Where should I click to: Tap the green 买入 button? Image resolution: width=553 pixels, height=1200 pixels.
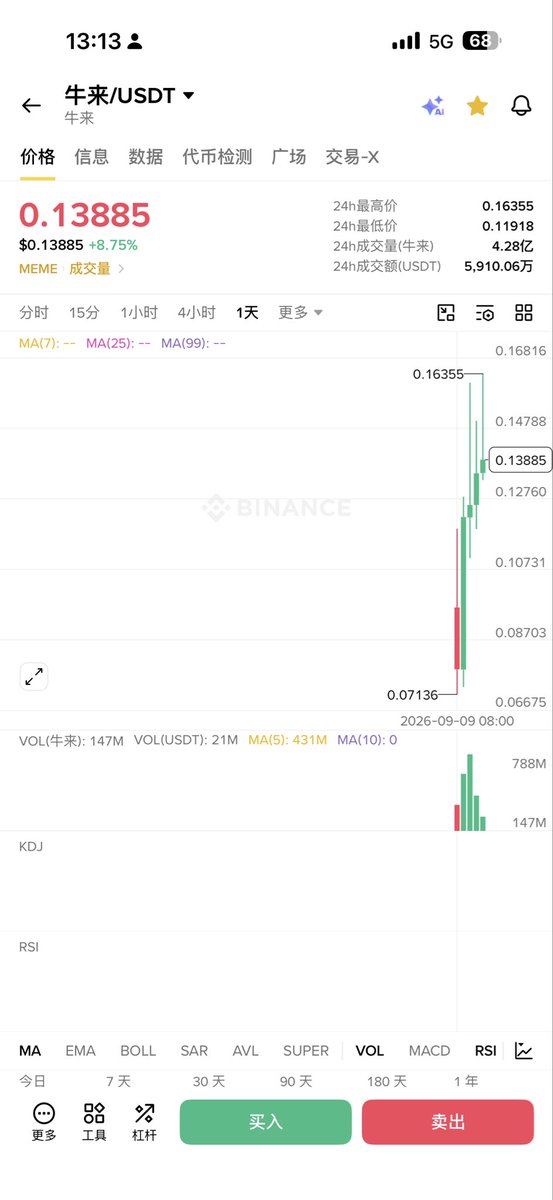click(266, 1122)
